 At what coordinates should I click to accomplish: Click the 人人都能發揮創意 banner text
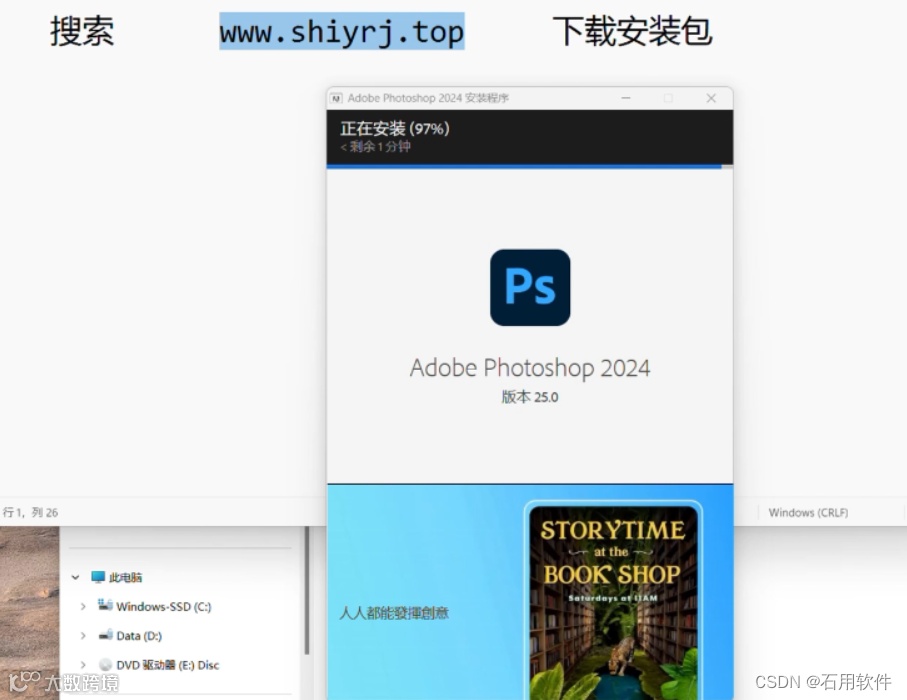point(394,613)
